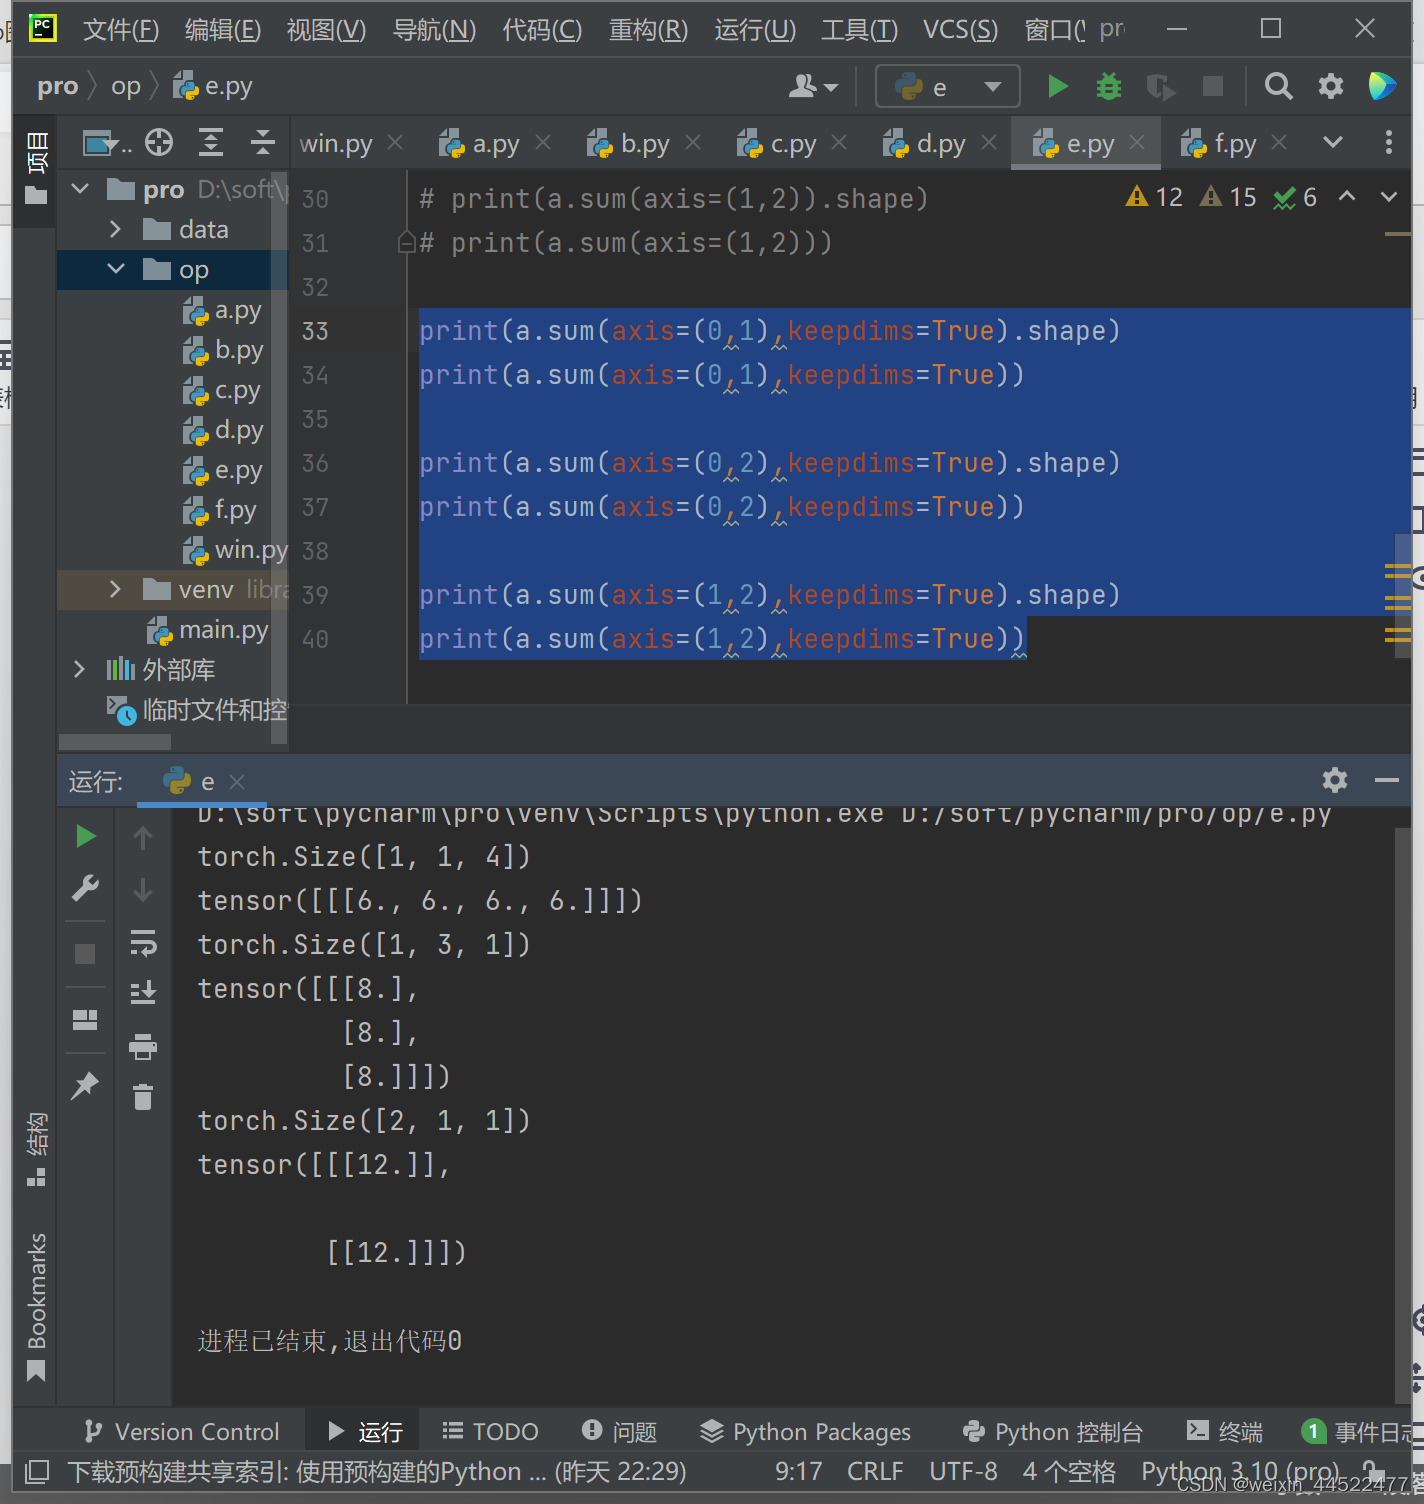Open the 文件(F) menu
The image size is (1424, 1504).
[121, 30]
